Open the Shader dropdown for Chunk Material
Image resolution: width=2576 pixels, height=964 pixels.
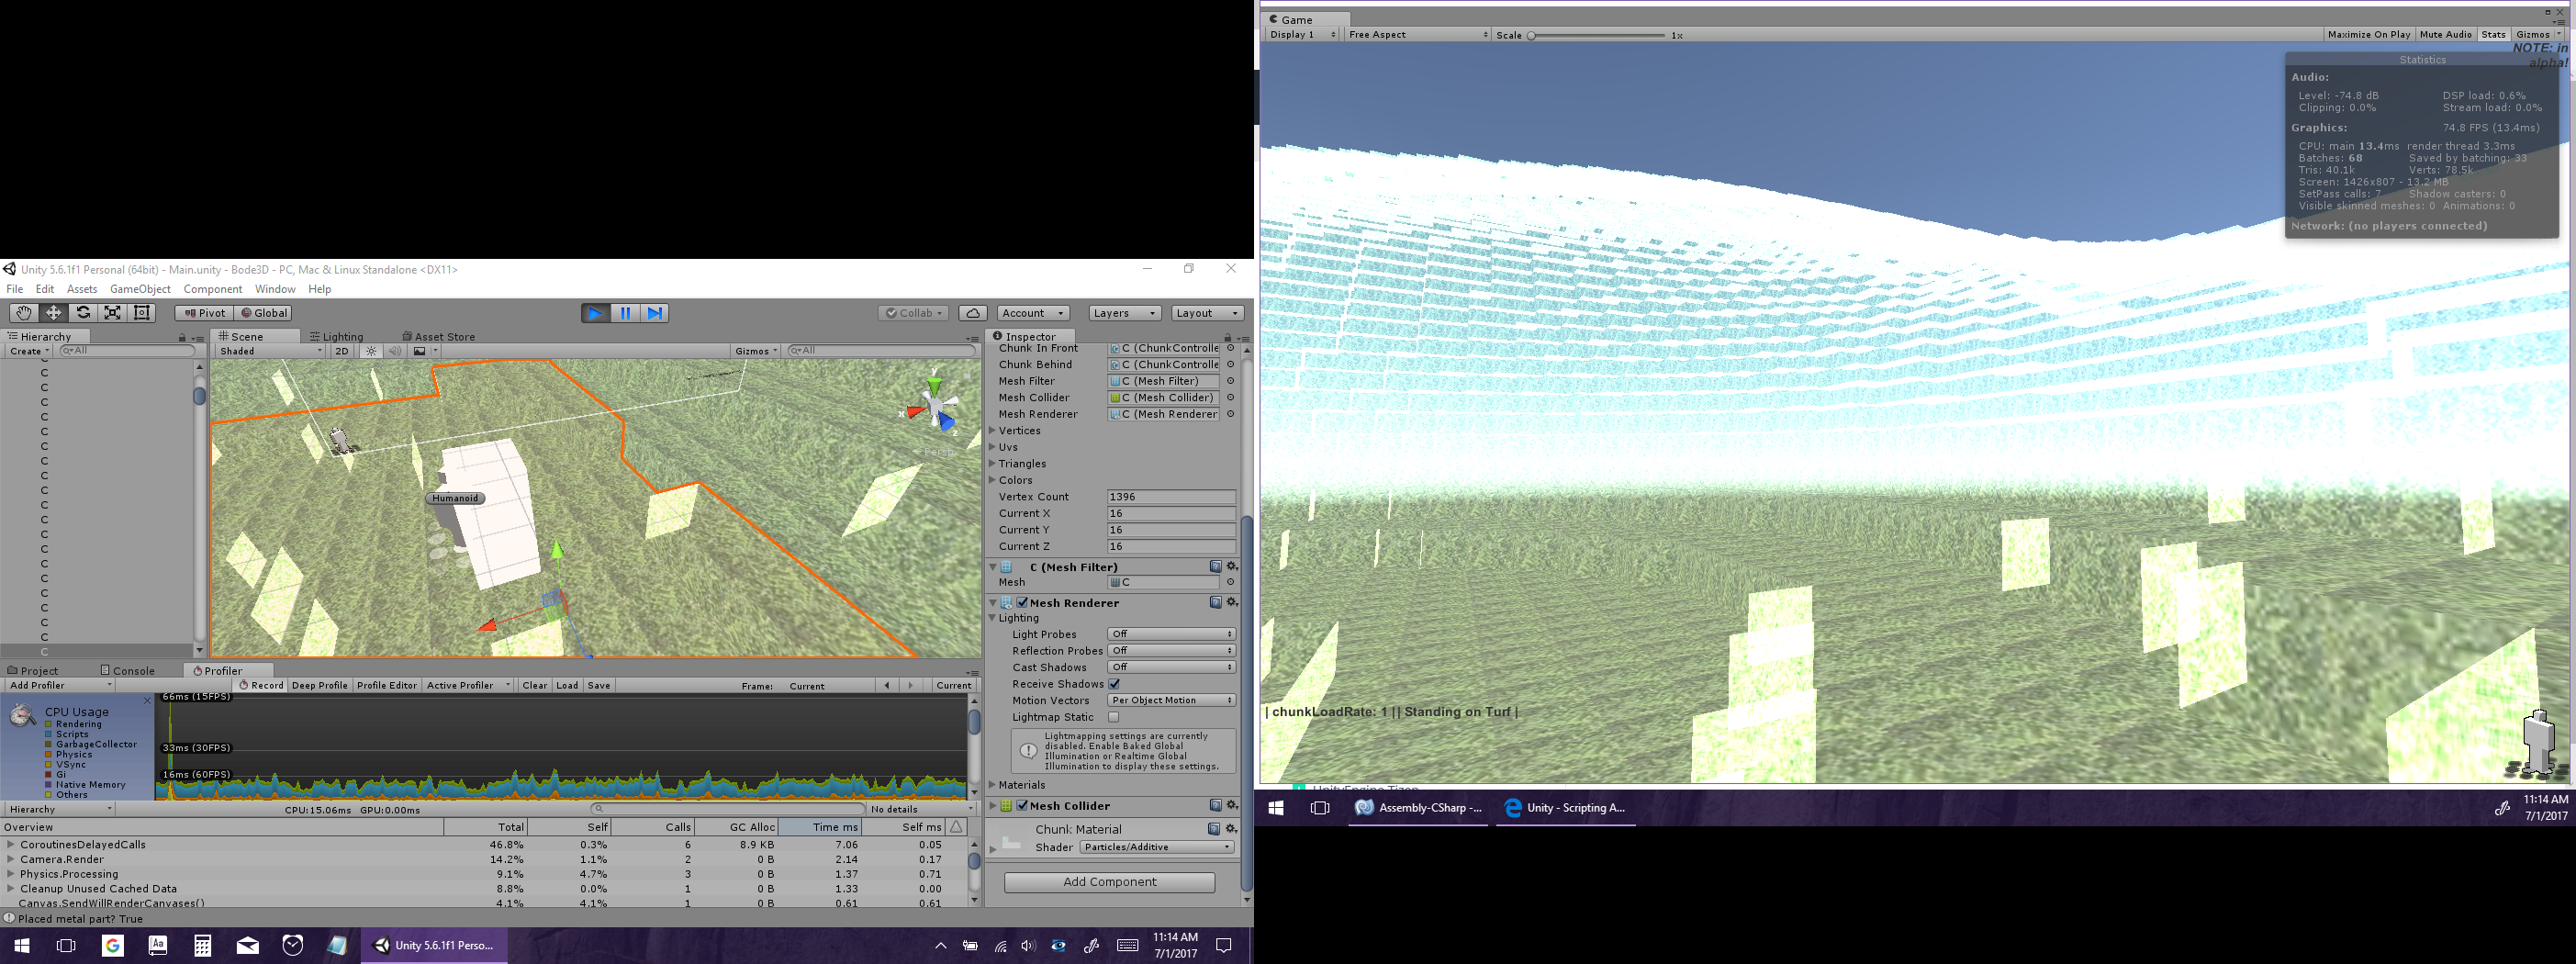[1157, 847]
